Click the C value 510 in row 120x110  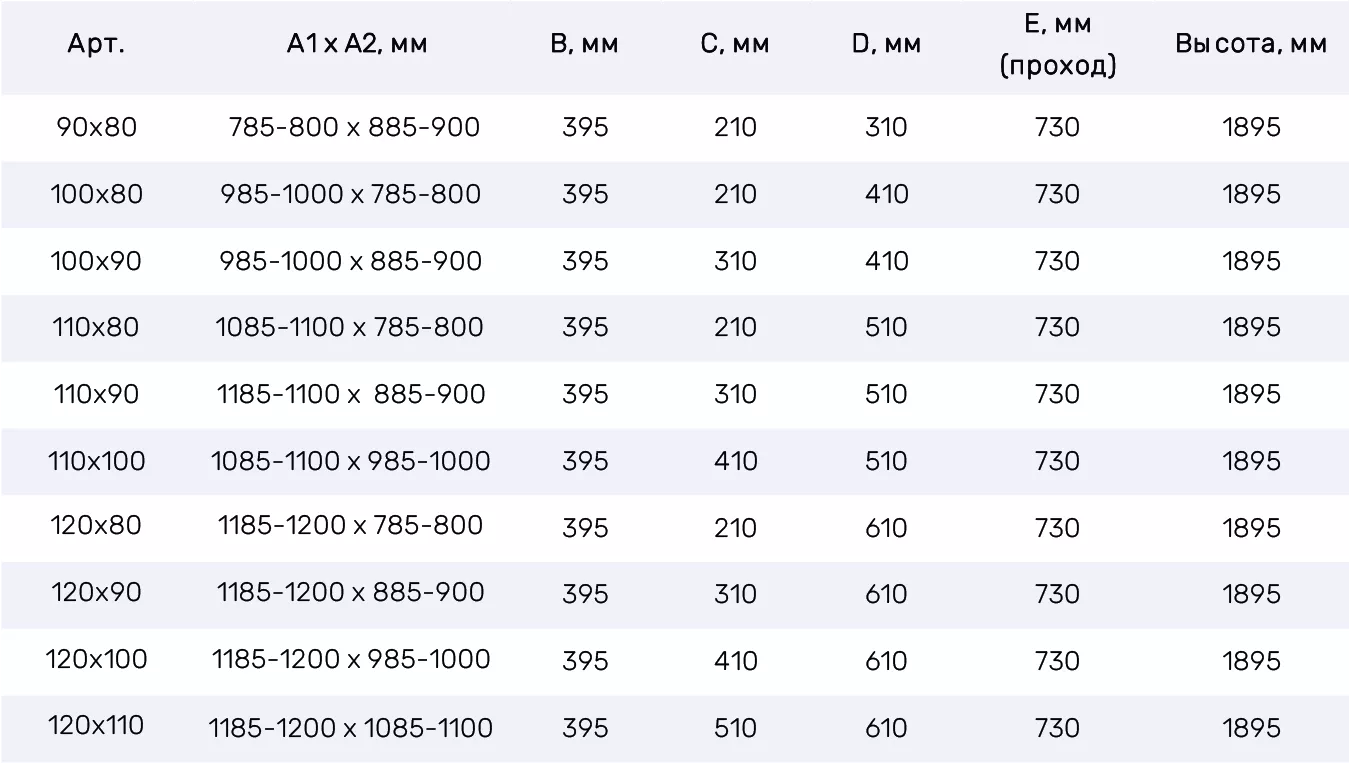point(735,728)
